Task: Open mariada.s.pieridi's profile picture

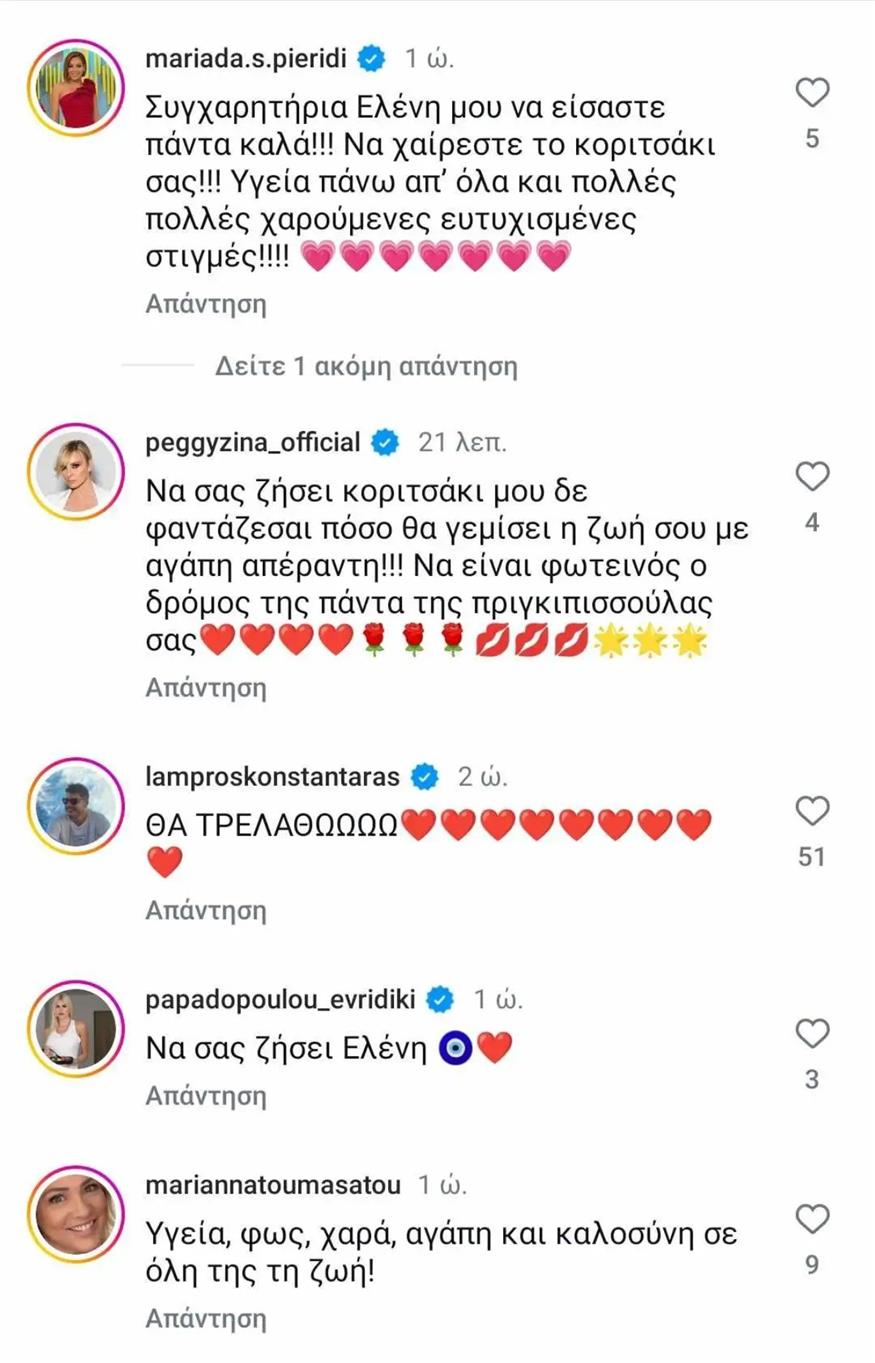Action: (x=76, y=85)
